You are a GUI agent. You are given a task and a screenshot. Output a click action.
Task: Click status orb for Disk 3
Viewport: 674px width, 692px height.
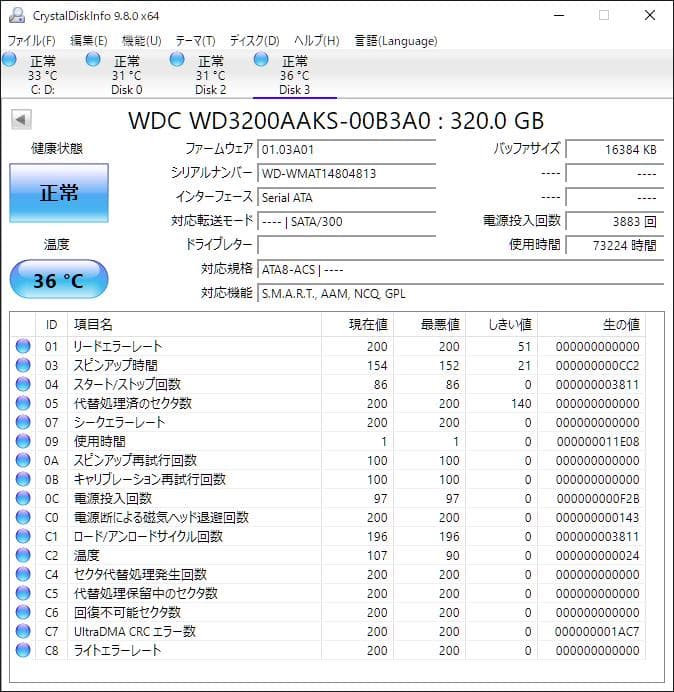261,59
